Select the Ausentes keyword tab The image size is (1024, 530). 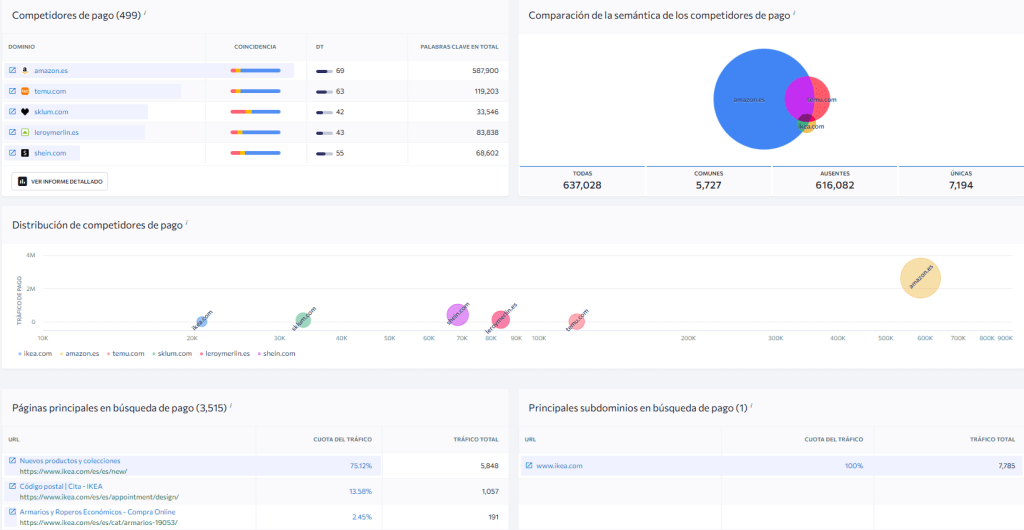pos(835,180)
